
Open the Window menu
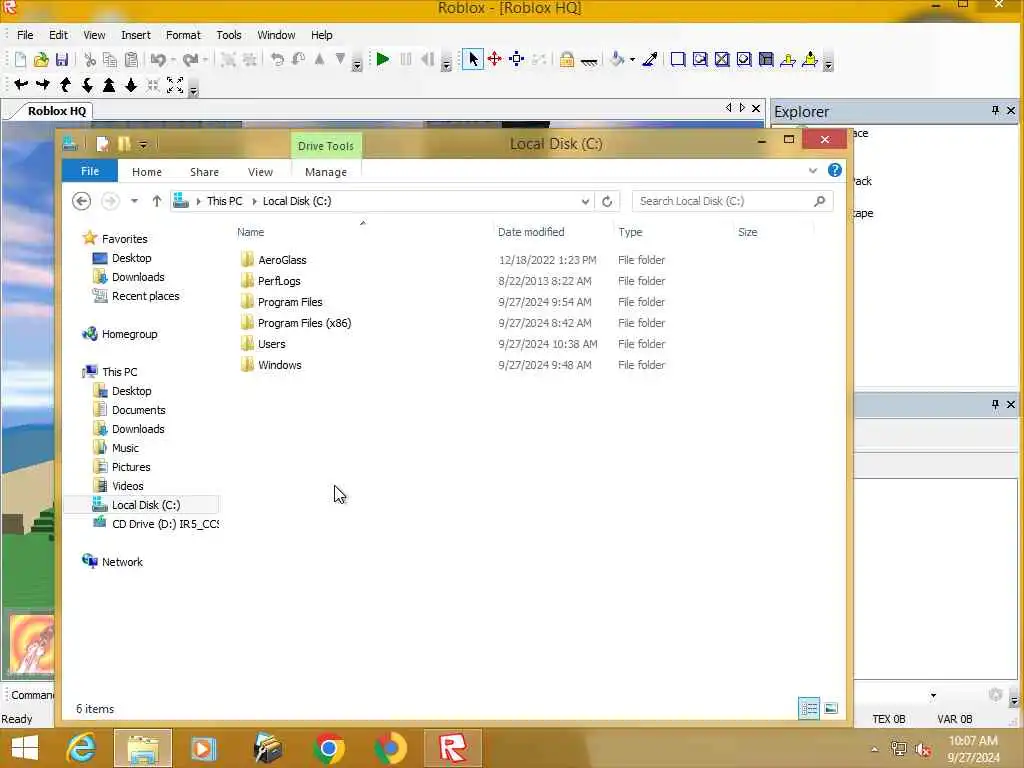click(276, 35)
